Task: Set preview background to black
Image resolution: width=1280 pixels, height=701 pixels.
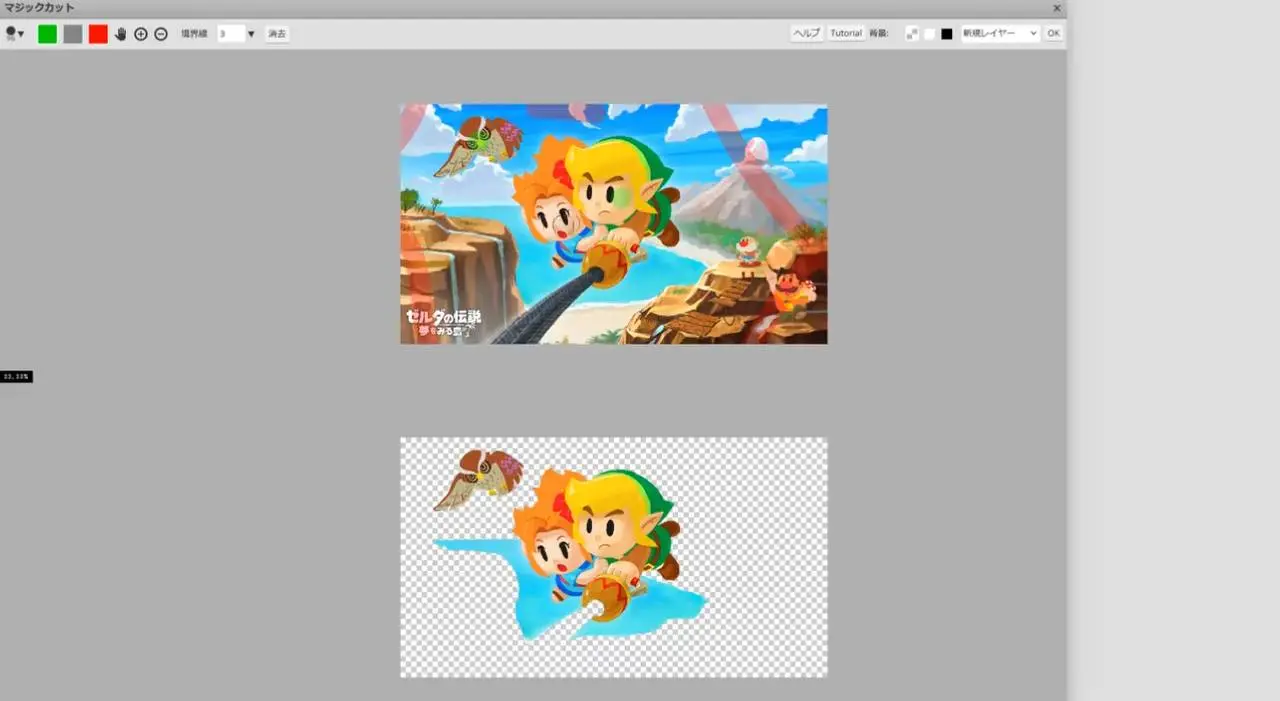Action: (946, 34)
